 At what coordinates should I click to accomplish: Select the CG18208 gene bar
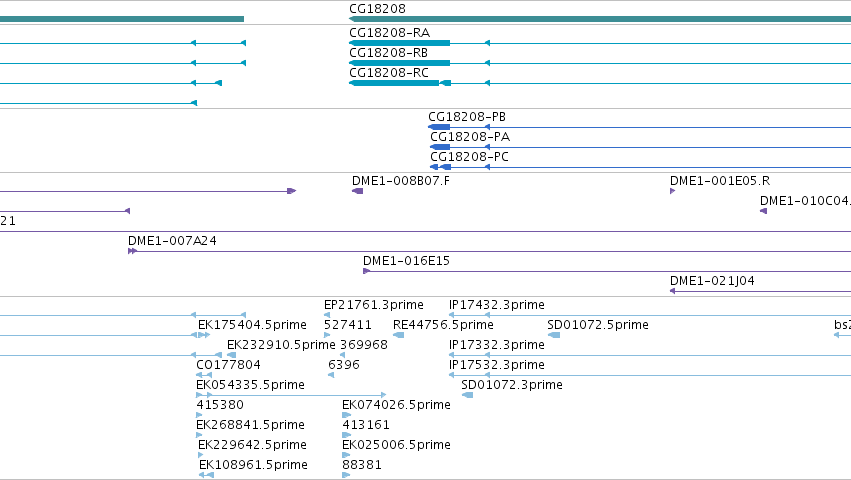(x=600, y=19)
